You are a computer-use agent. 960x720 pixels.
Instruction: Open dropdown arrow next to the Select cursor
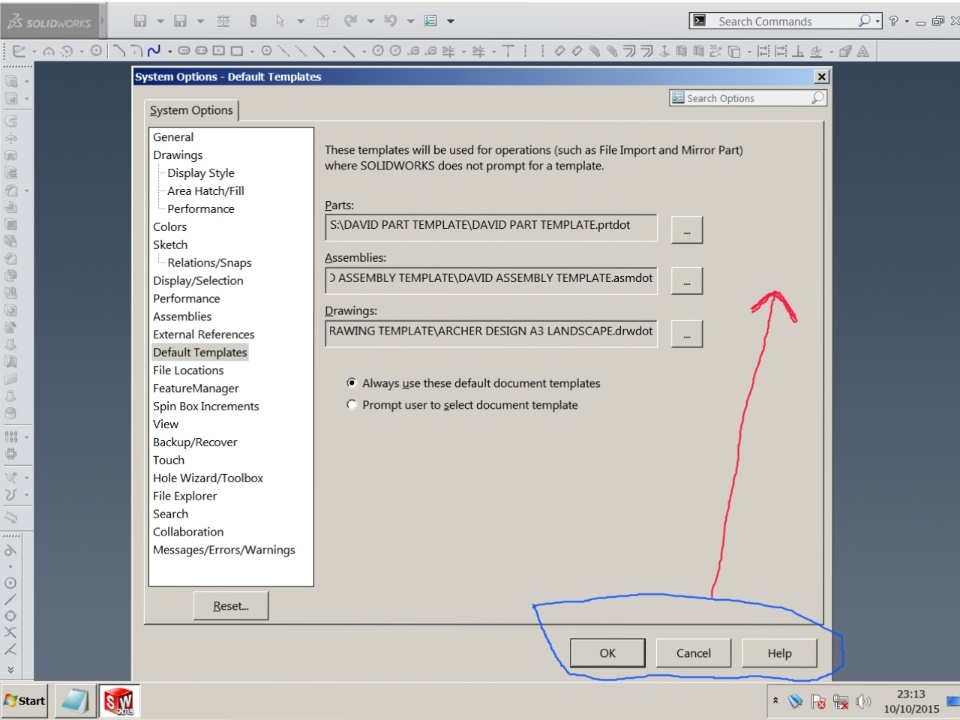coord(300,21)
